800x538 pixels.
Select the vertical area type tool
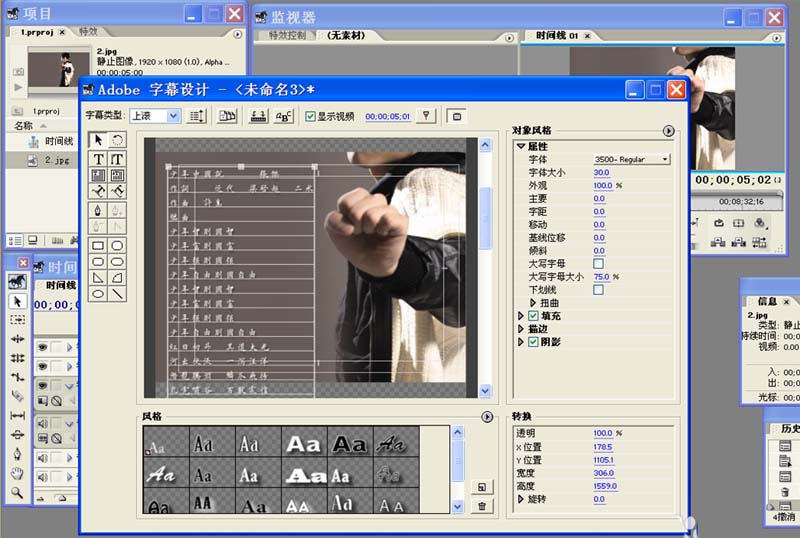(x=117, y=175)
